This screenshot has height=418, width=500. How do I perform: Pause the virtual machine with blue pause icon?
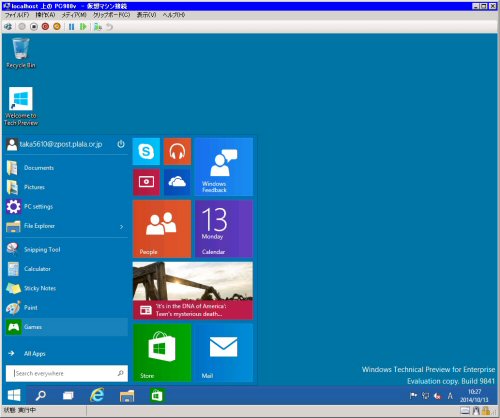click(71, 27)
